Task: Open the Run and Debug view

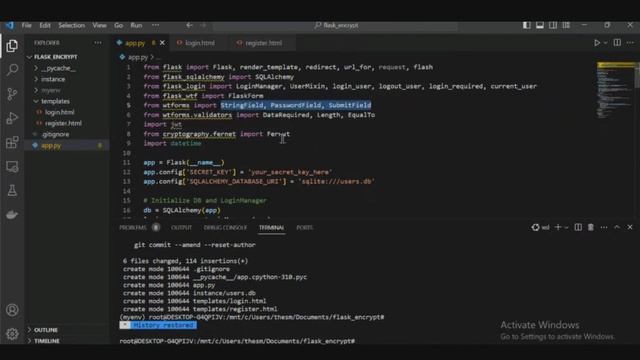Action: pyautogui.click(x=12, y=118)
